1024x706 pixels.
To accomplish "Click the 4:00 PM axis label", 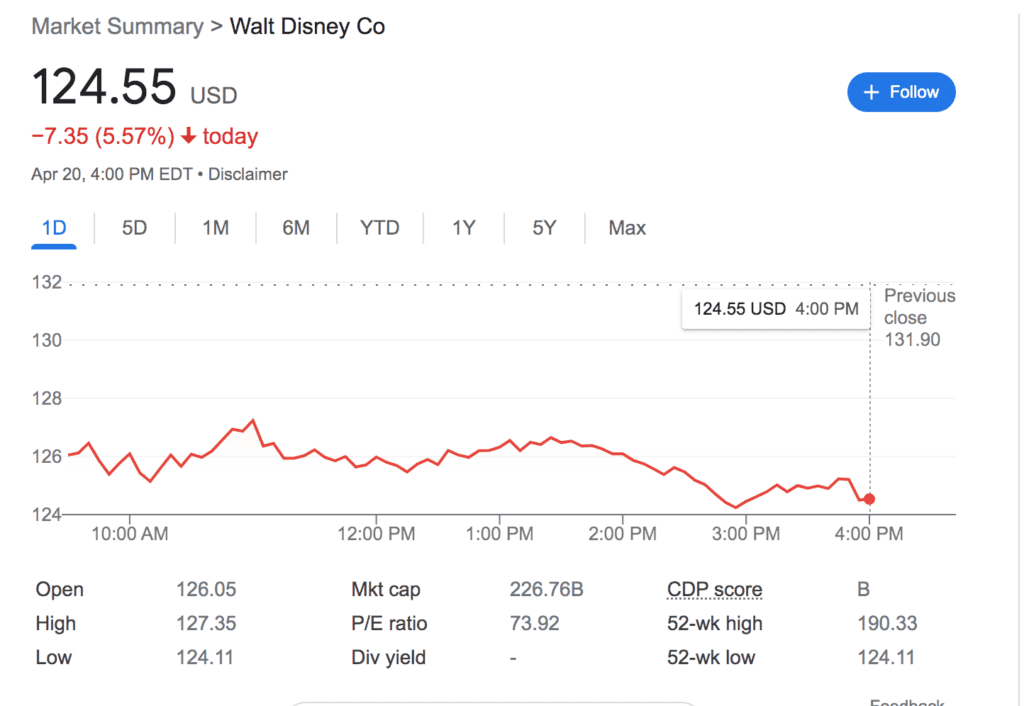I will (869, 534).
